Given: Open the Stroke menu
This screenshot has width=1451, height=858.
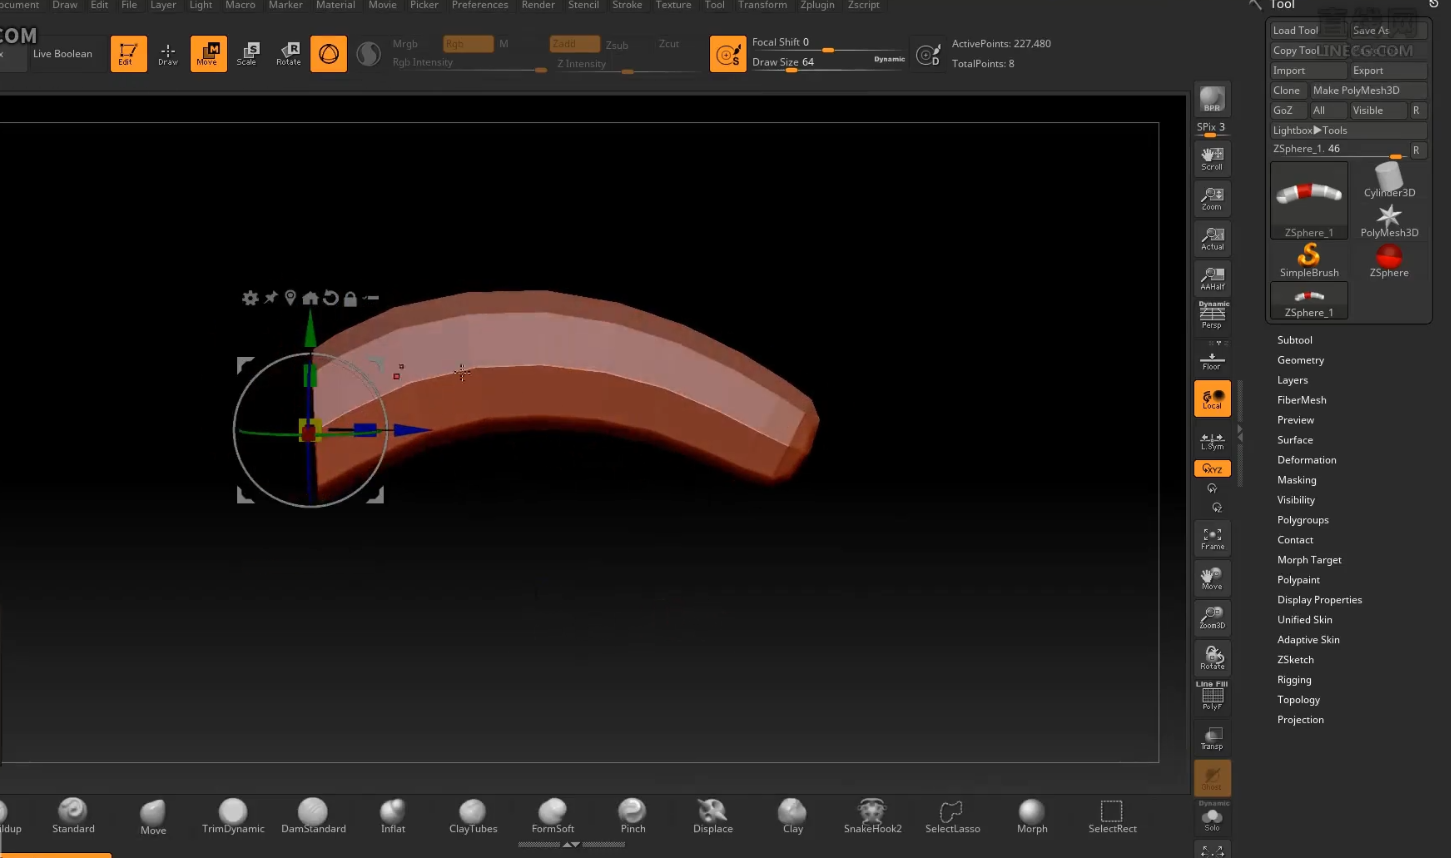Looking at the screenshot, I should [627, 5].
